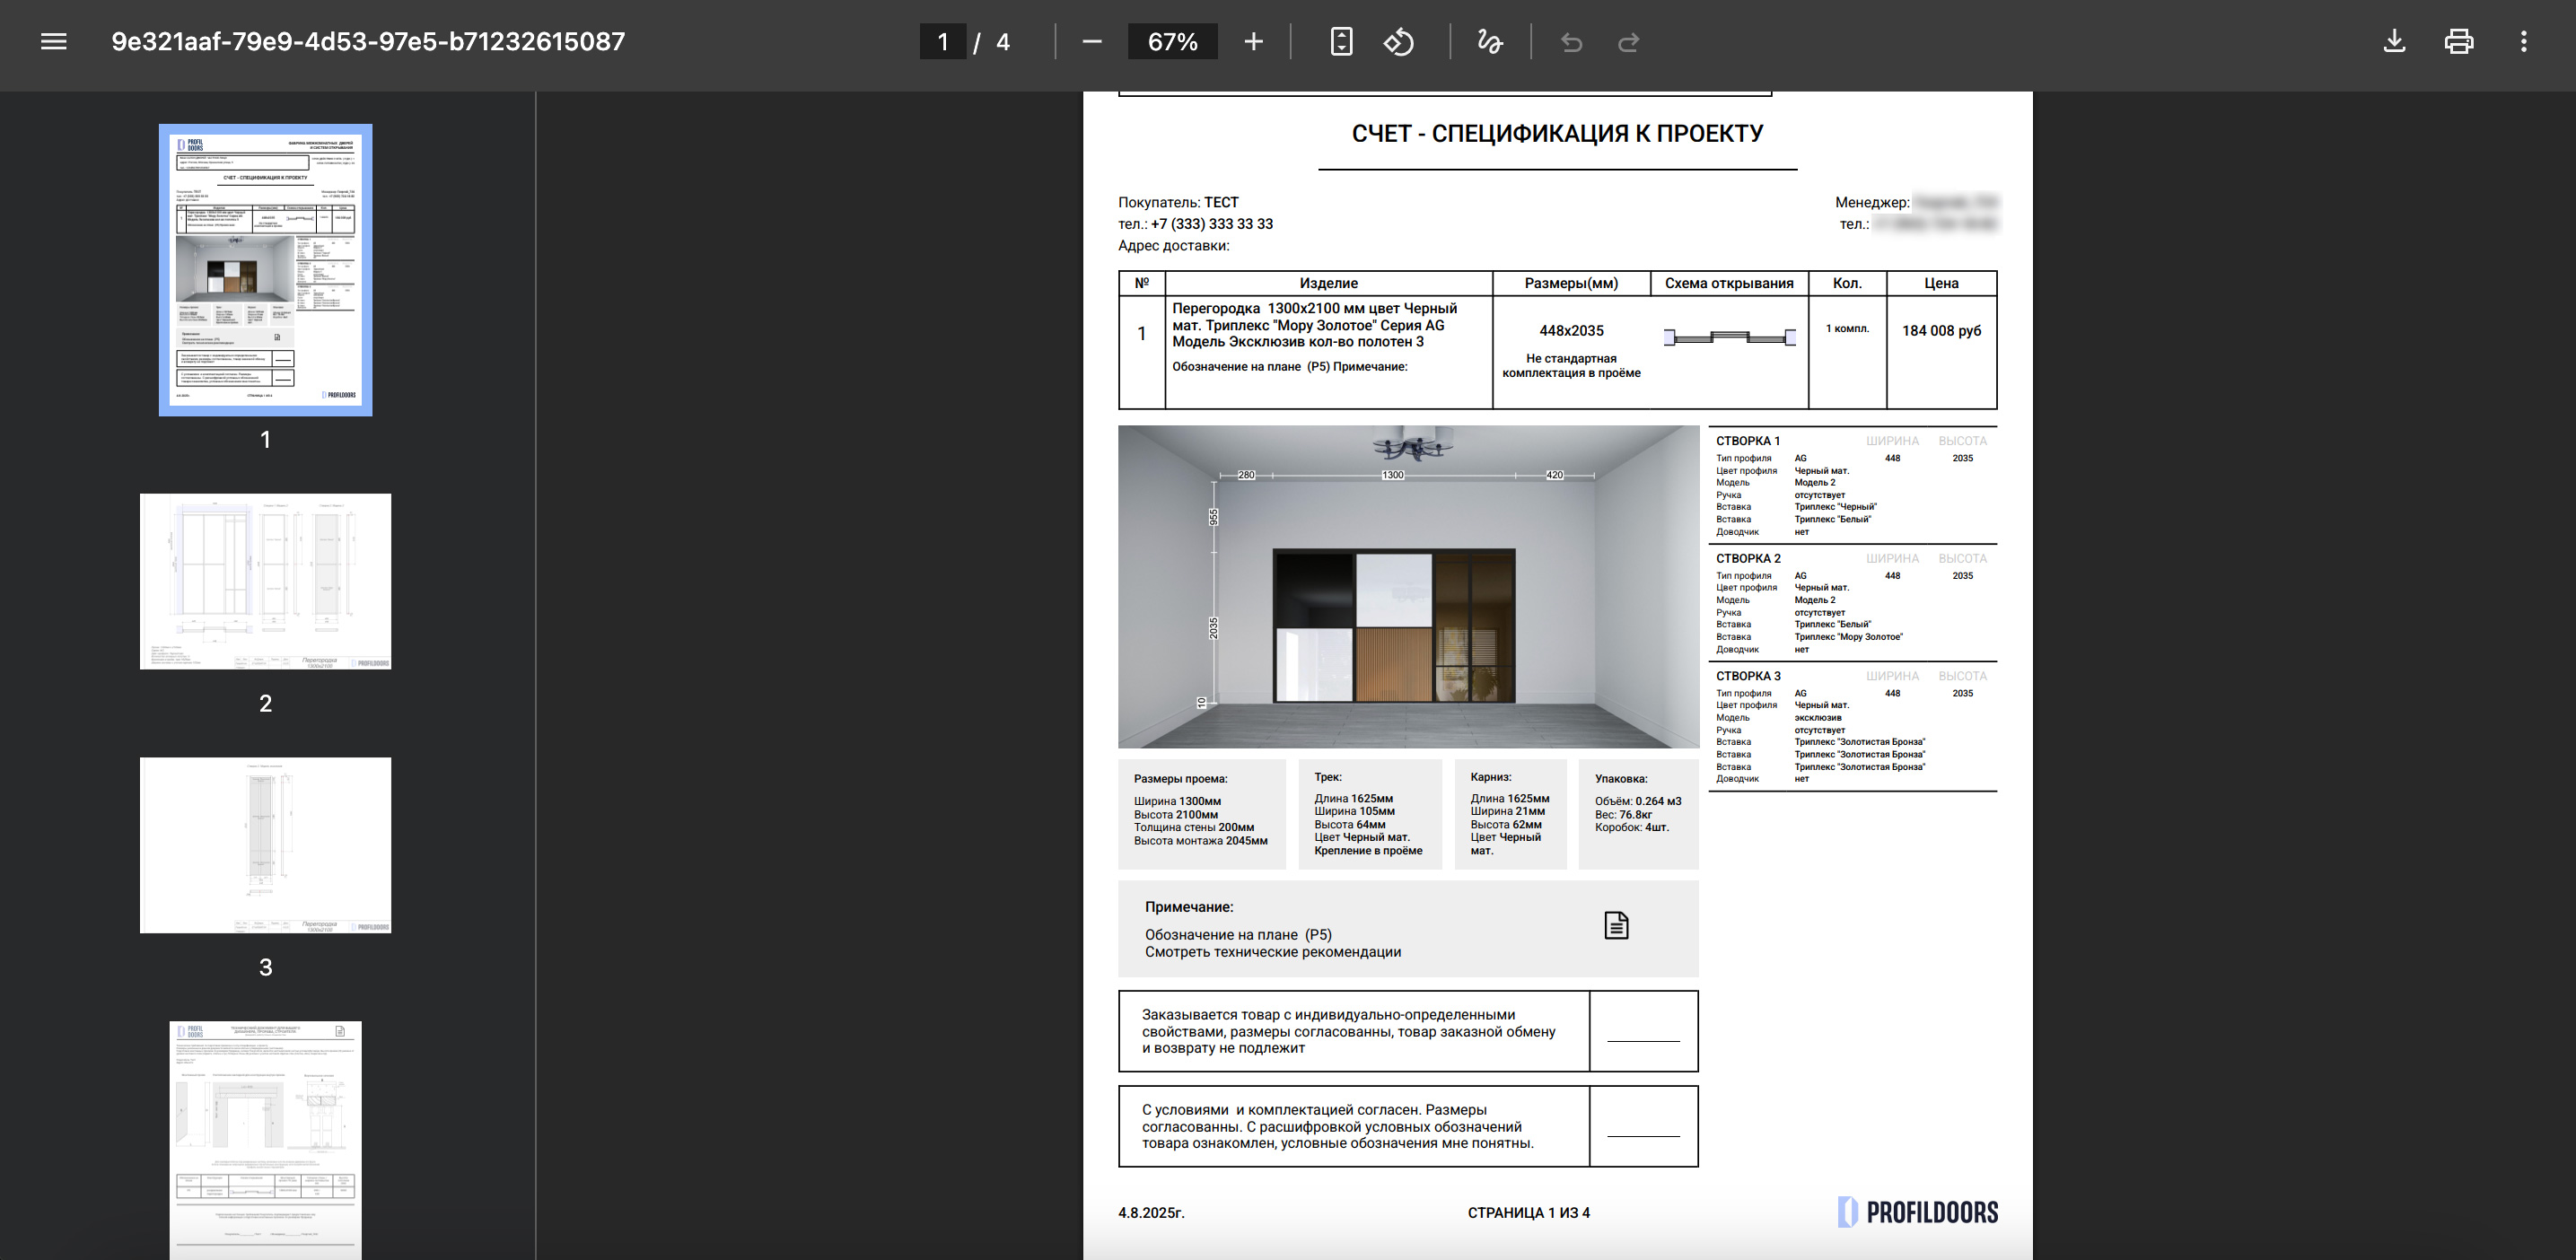
Task: Click the Вес: 76.8кг value
Action: [1623, 815]
